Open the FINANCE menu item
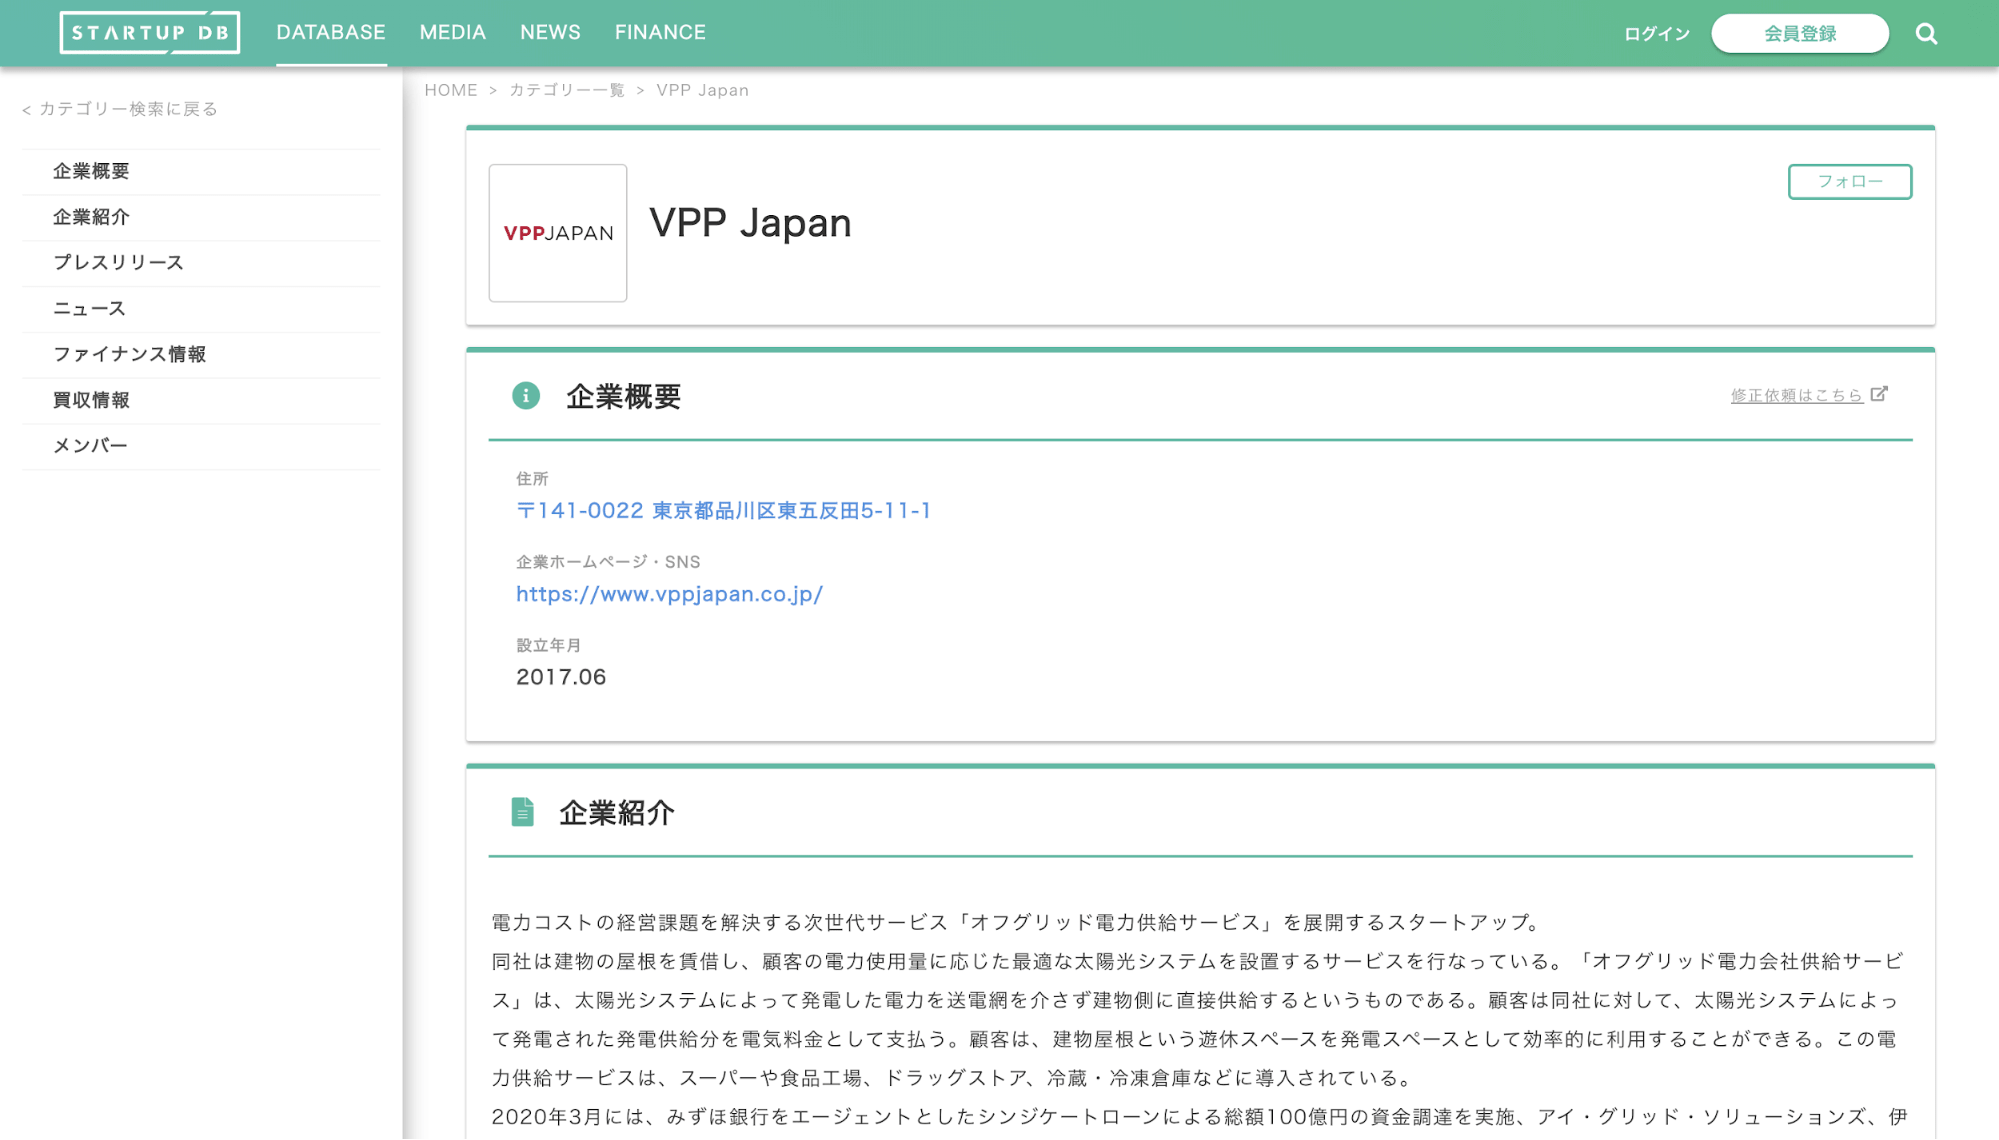 point(659,31)
